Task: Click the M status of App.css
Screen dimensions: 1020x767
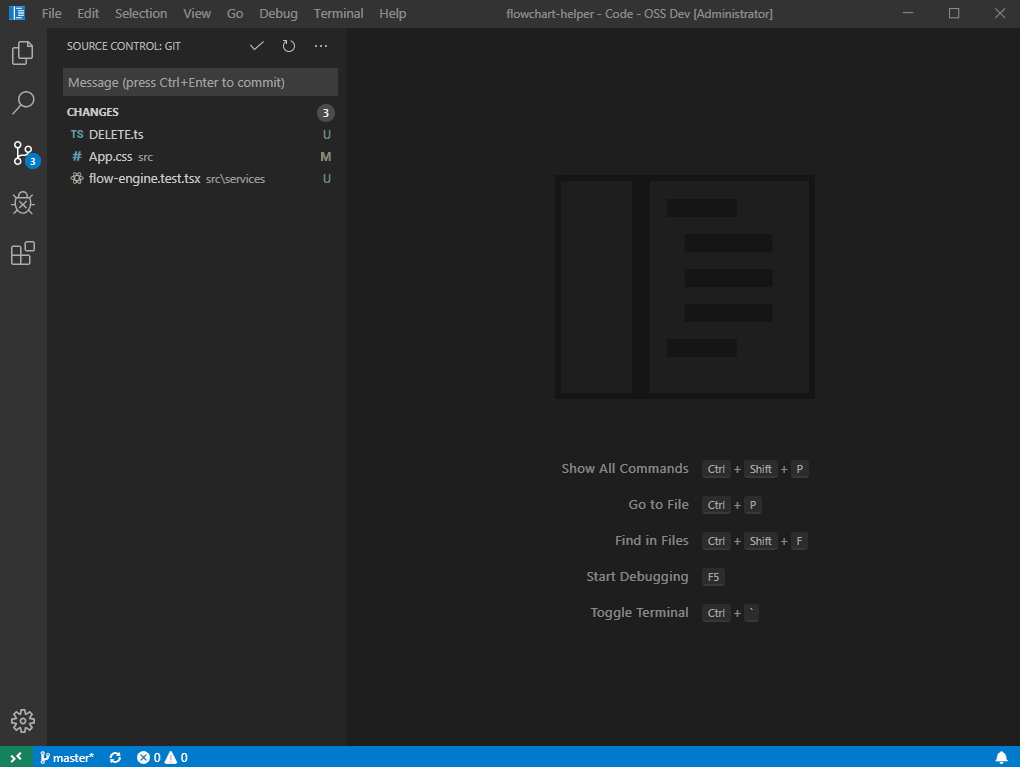Action: pyautogui.click(x=326, y=157)
